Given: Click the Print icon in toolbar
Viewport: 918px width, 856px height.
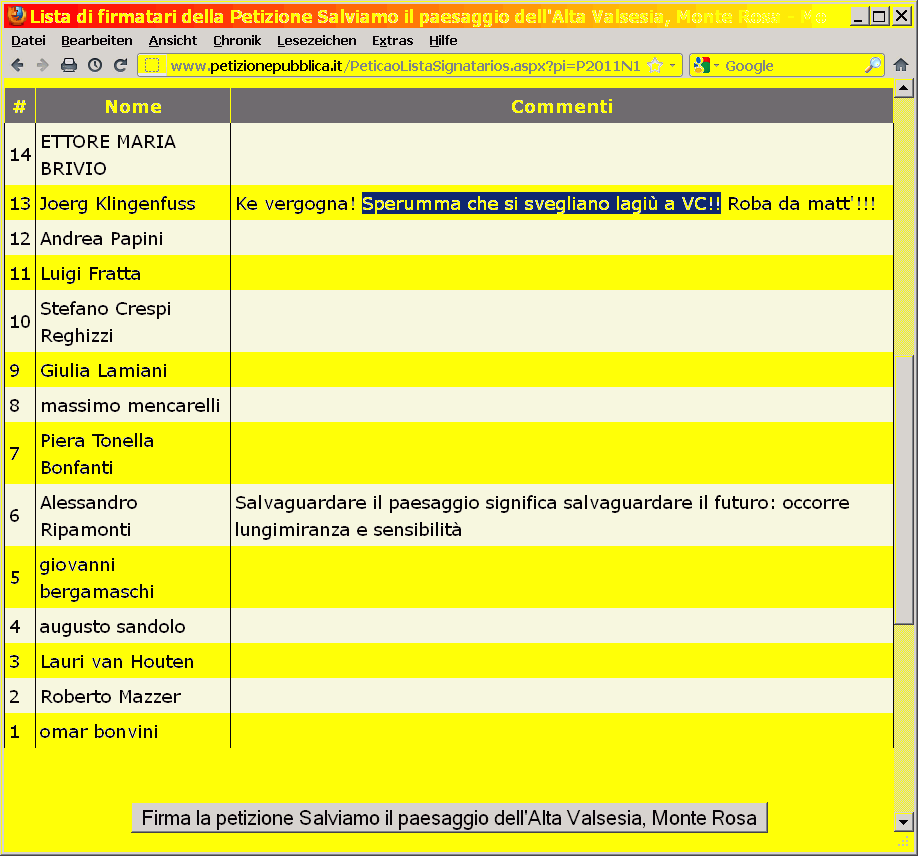Looking at the screenshot, I should point(69,65).
